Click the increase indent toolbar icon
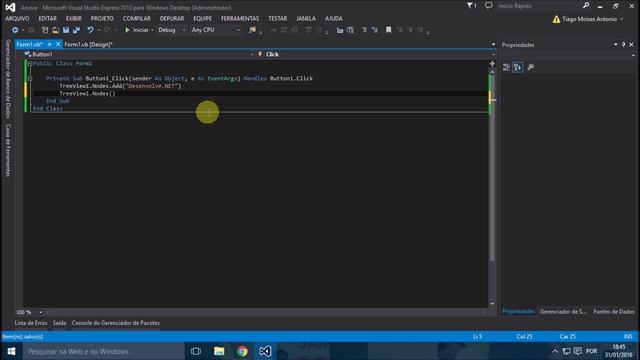640x360 pixels. (350, 30)
